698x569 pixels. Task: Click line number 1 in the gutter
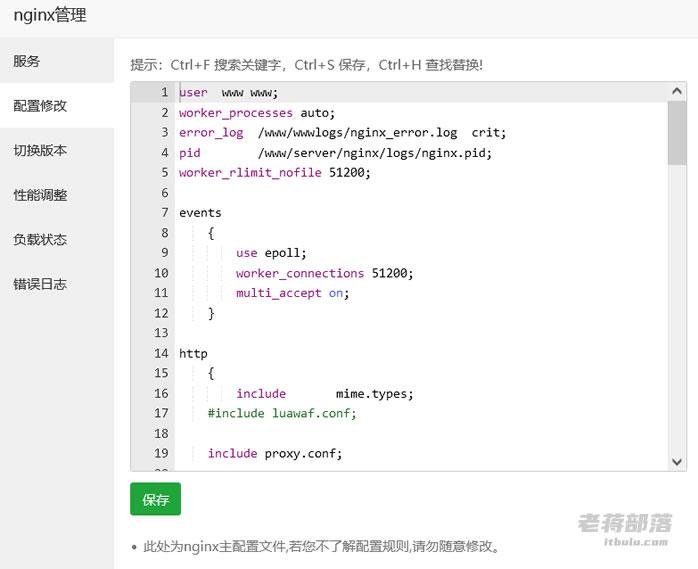point(164,93)
